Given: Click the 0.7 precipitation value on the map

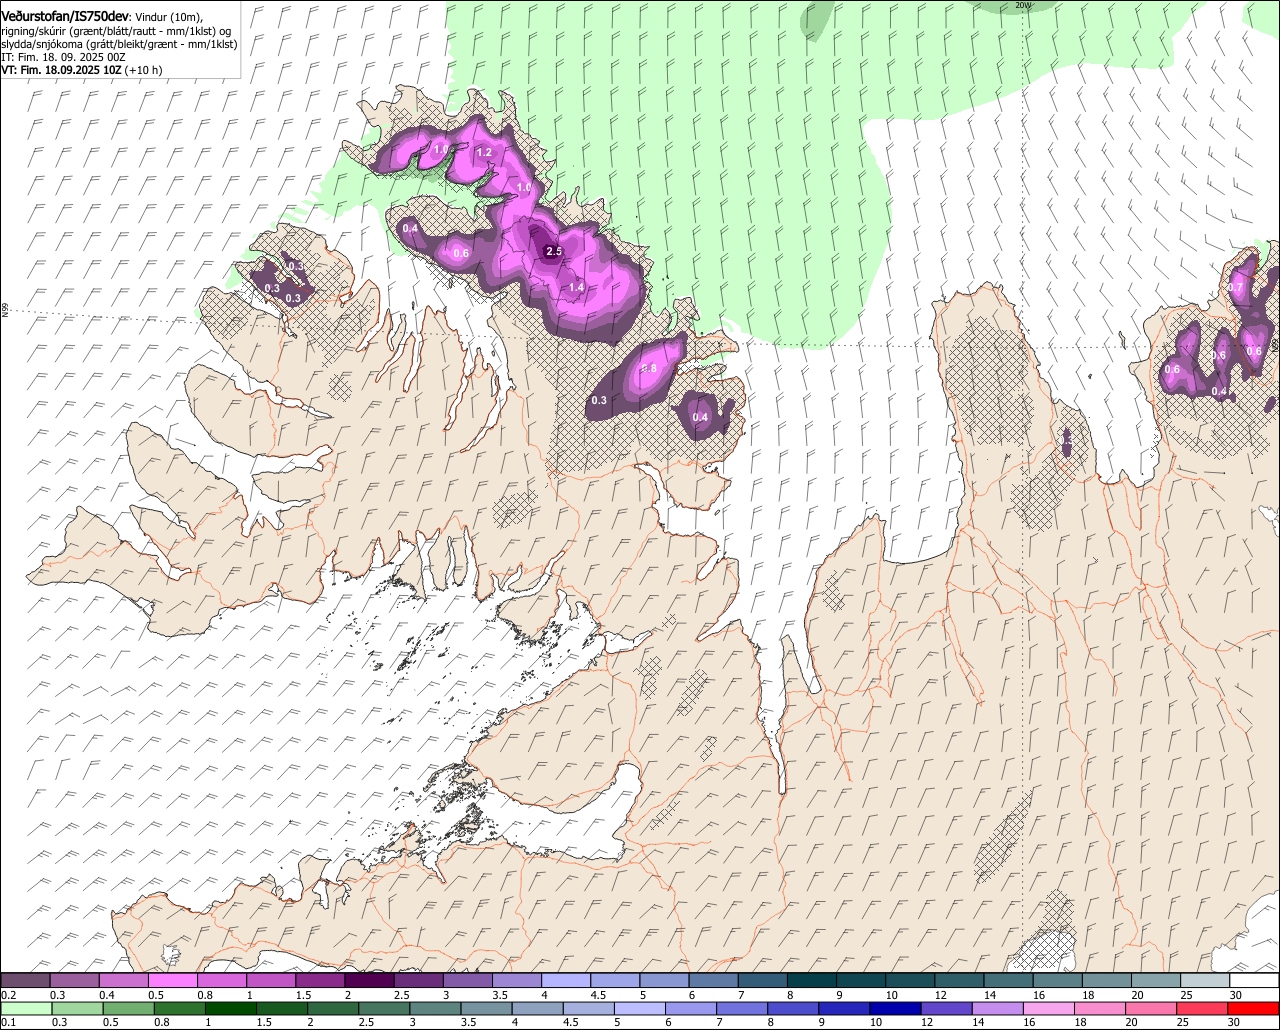Looking at the screenshot, I should pos(1235,288).
